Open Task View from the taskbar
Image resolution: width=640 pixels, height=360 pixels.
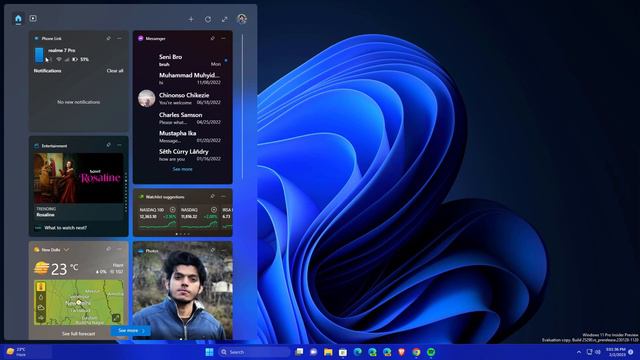click(299, 352)
